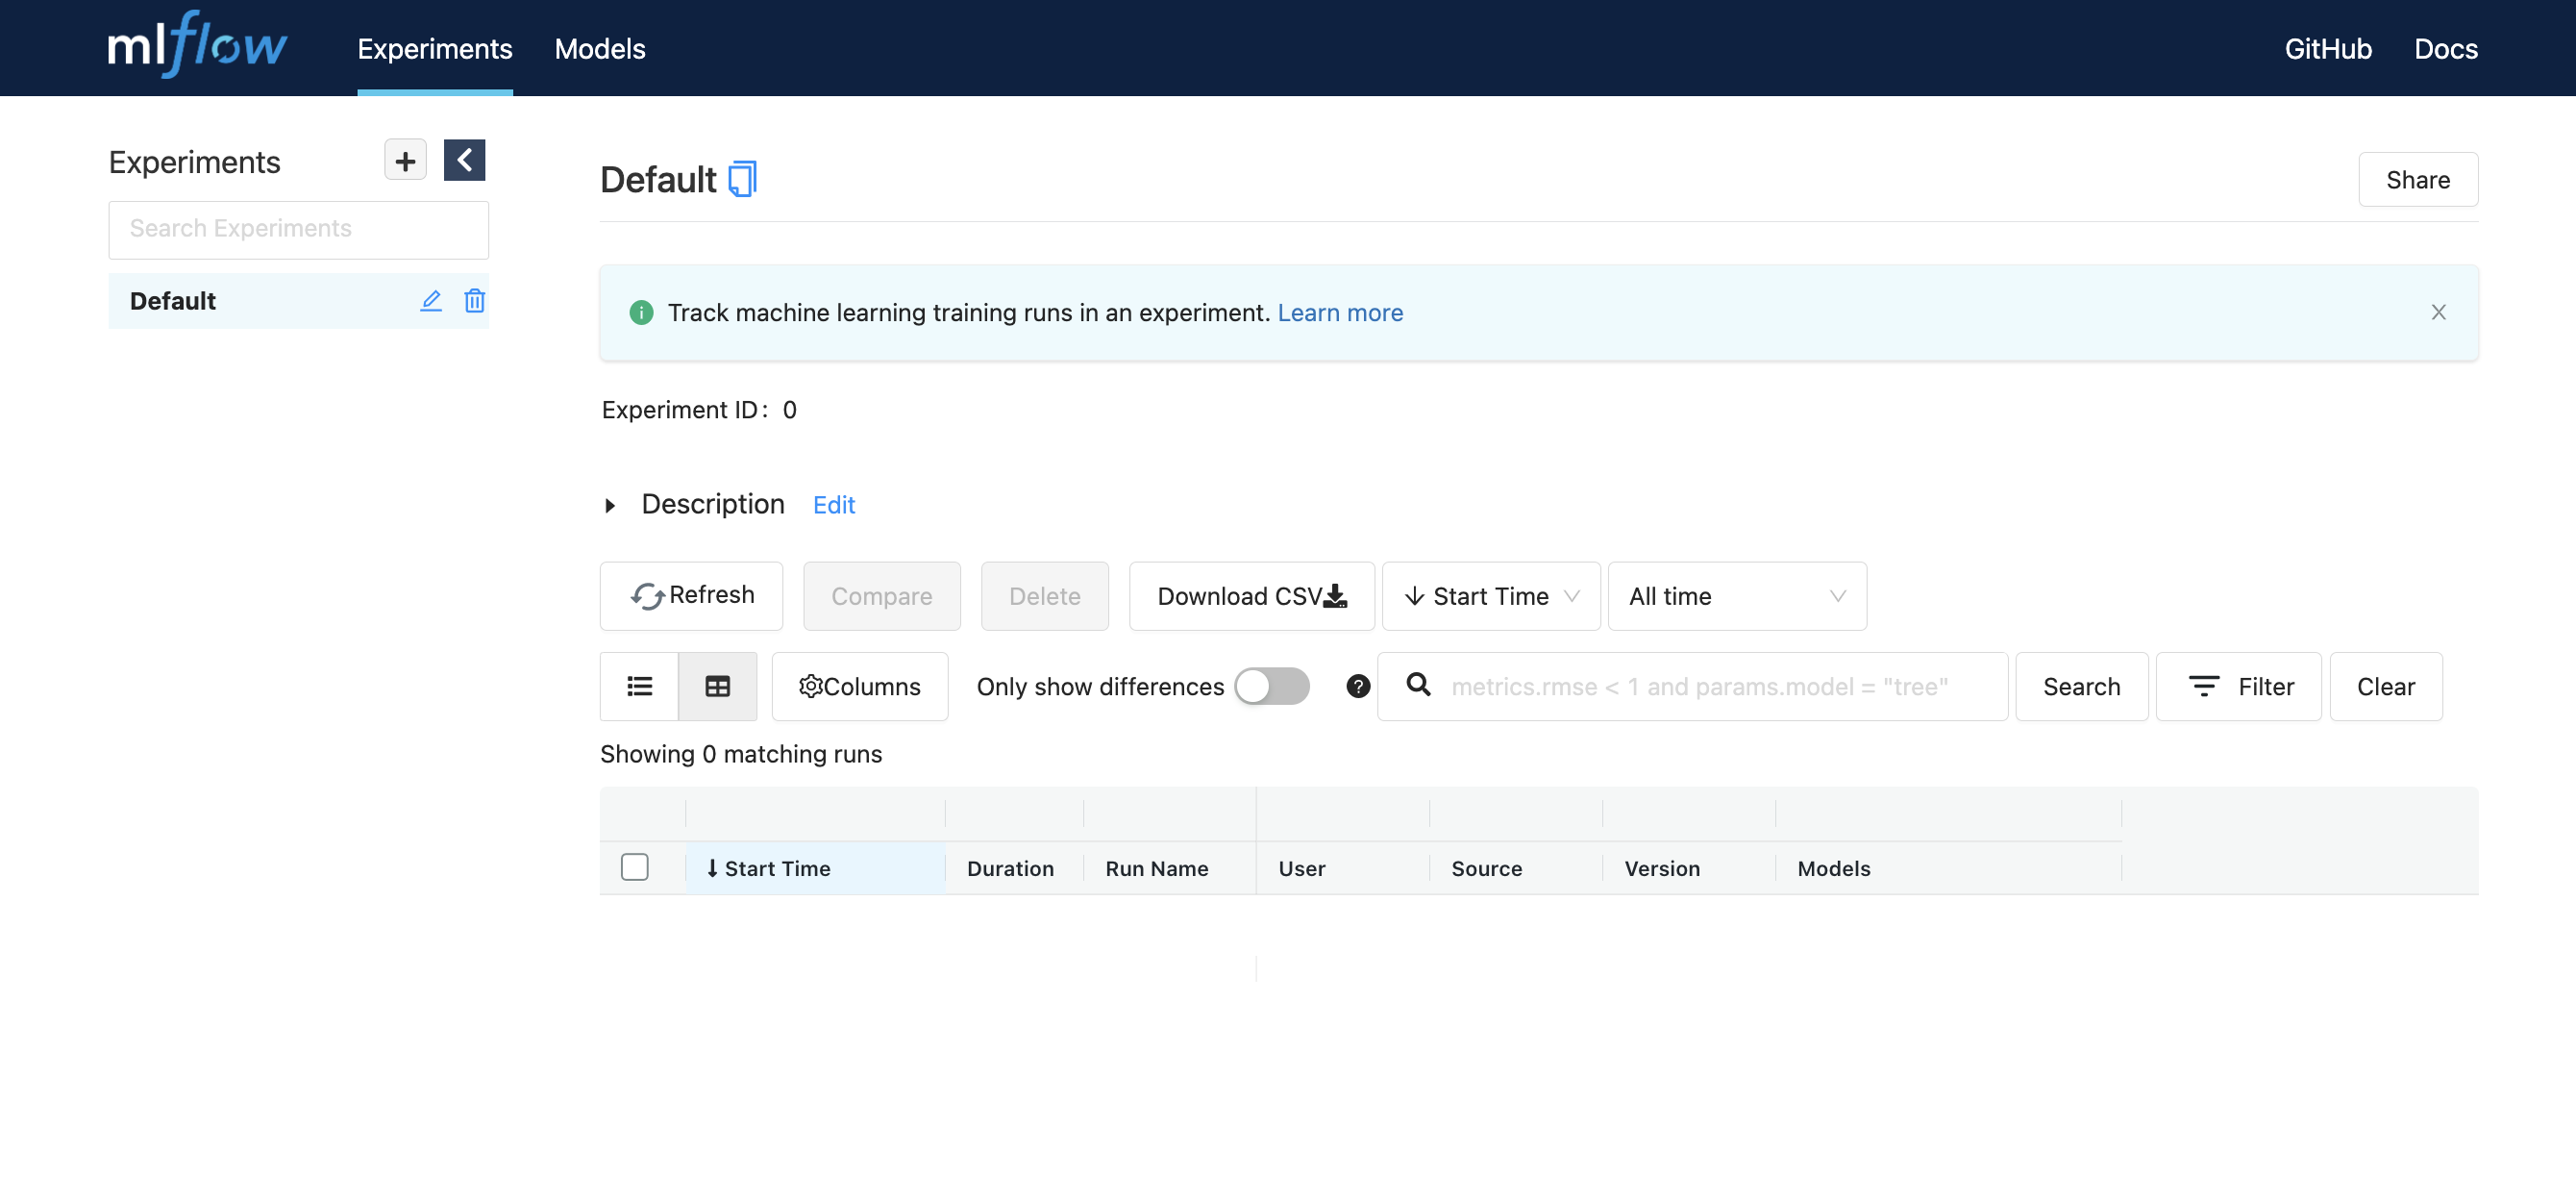Open search syntax help via the question mark icon

coord(1357,686)
